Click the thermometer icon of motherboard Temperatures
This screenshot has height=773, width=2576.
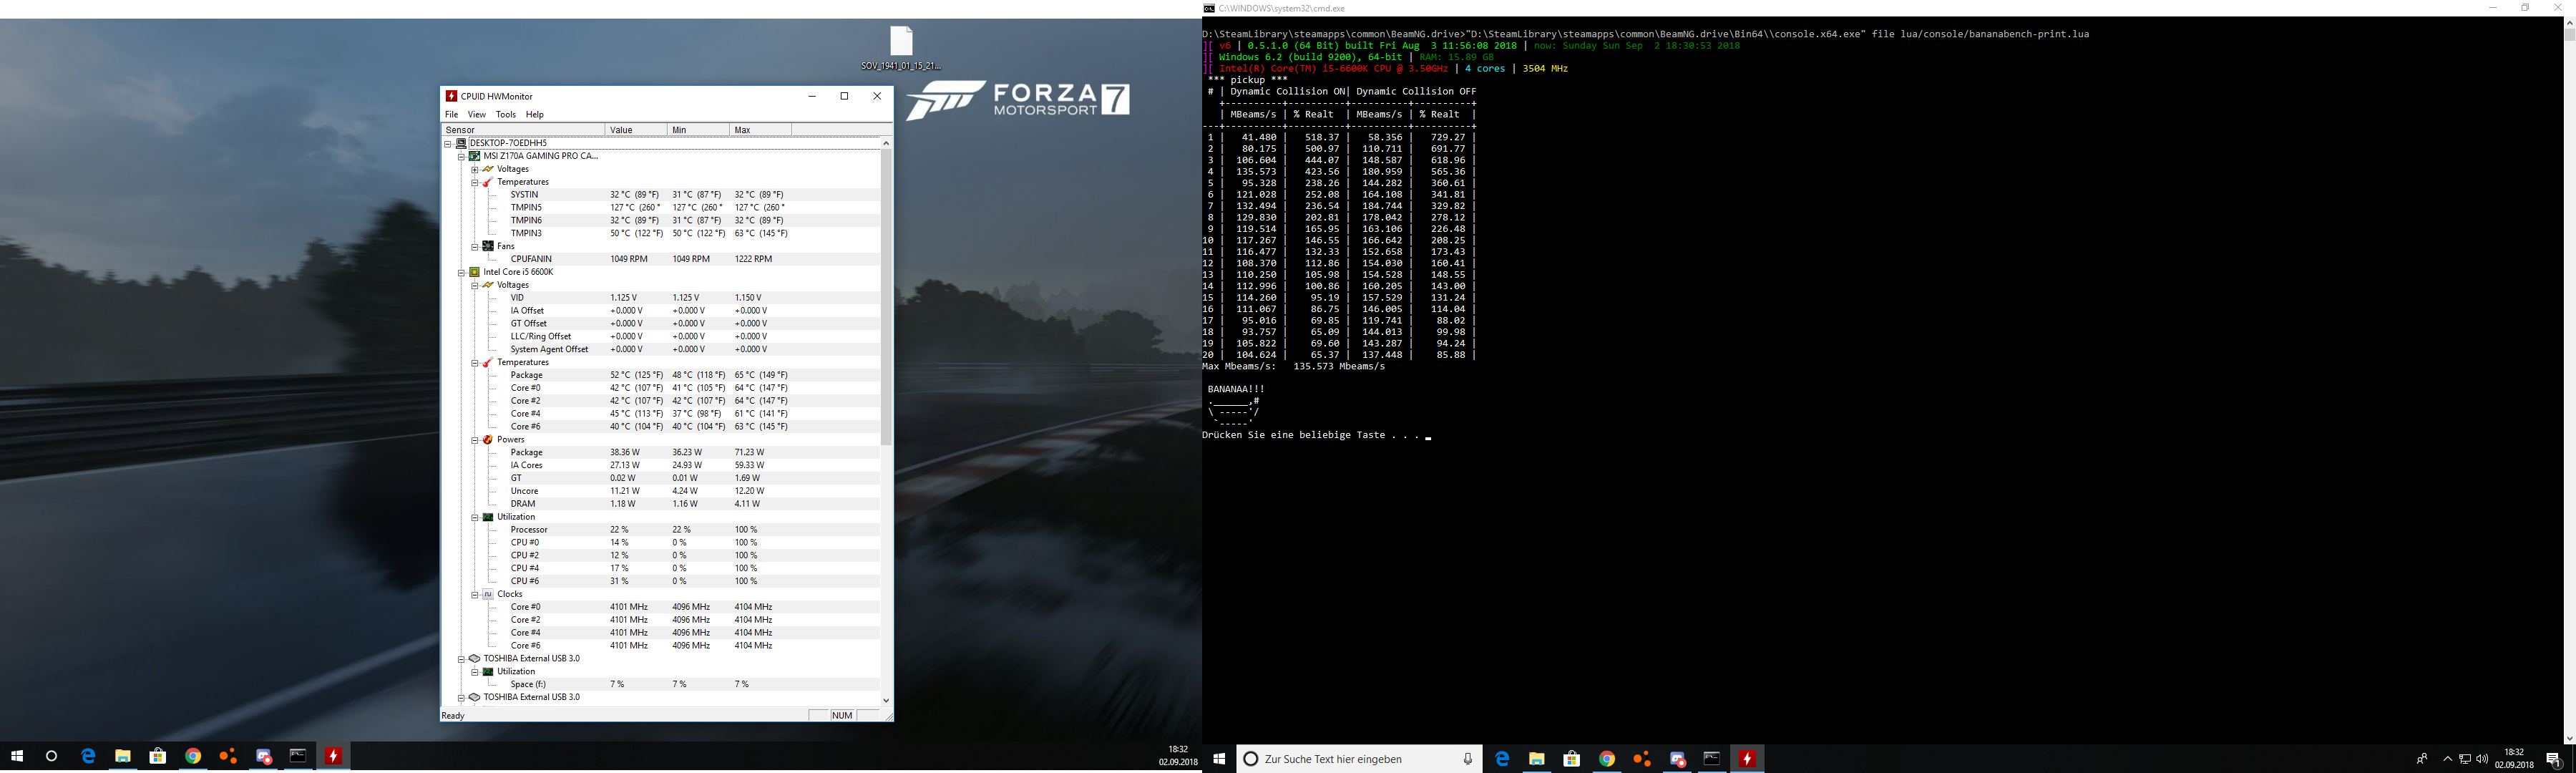(x=488, y=182)
